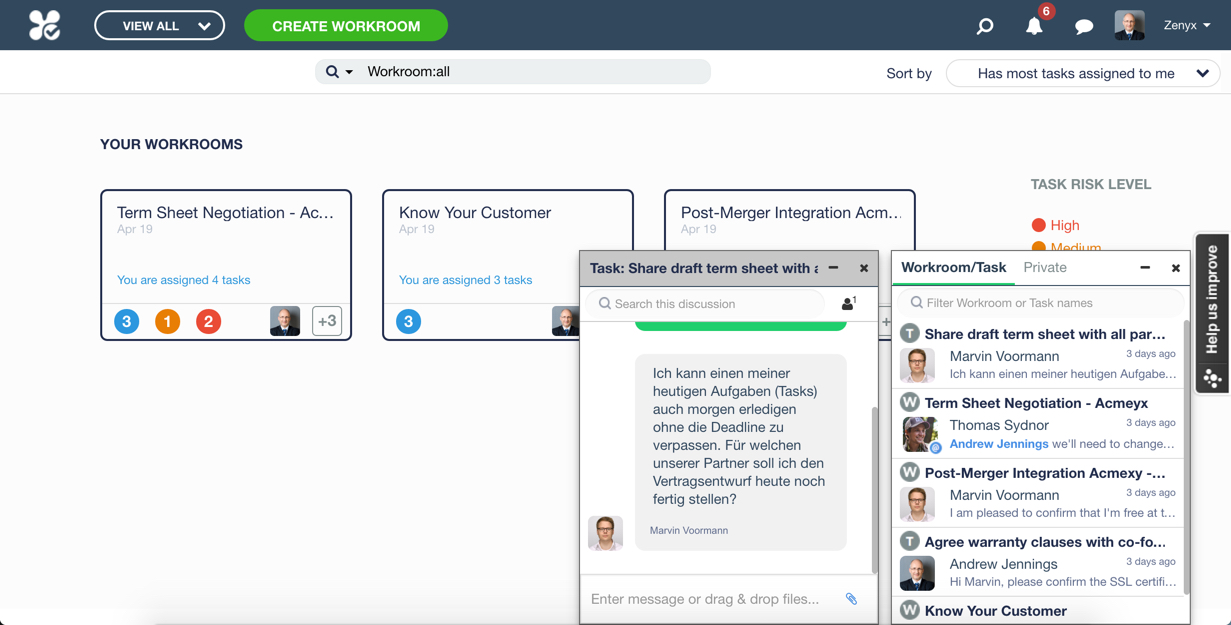Open 'Share draft term sheet' conversation
1231x625 pixels.
click(1040, 354)
